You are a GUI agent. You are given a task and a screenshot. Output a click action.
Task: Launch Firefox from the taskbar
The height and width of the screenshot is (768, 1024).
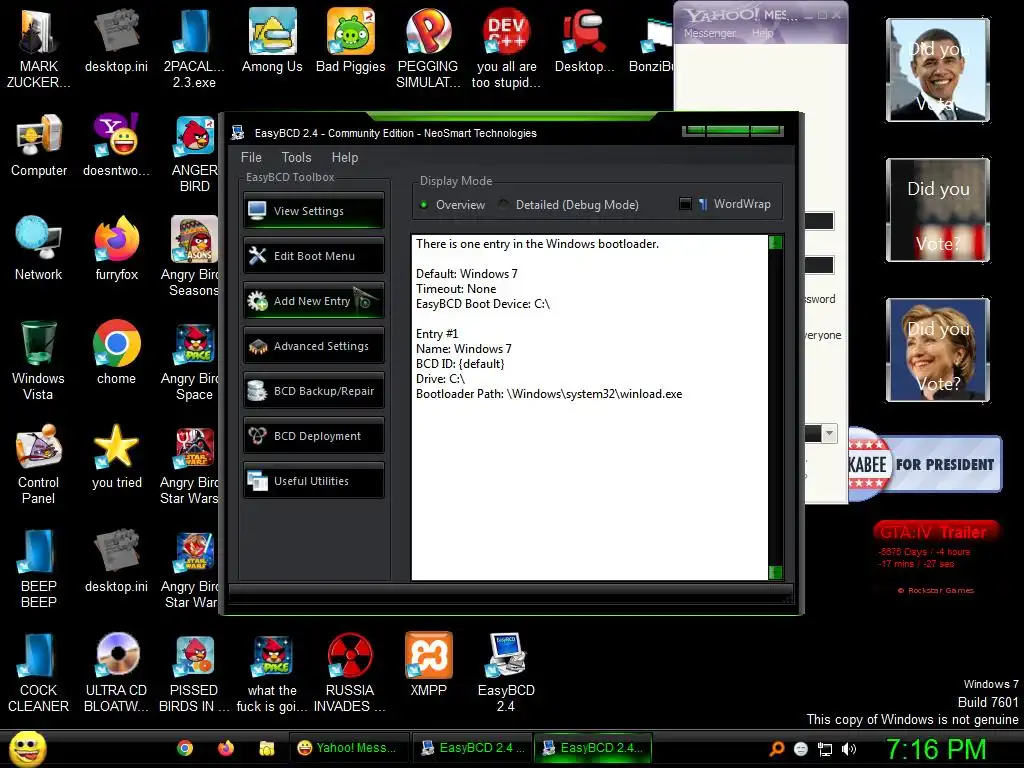[x=226, y=748]
